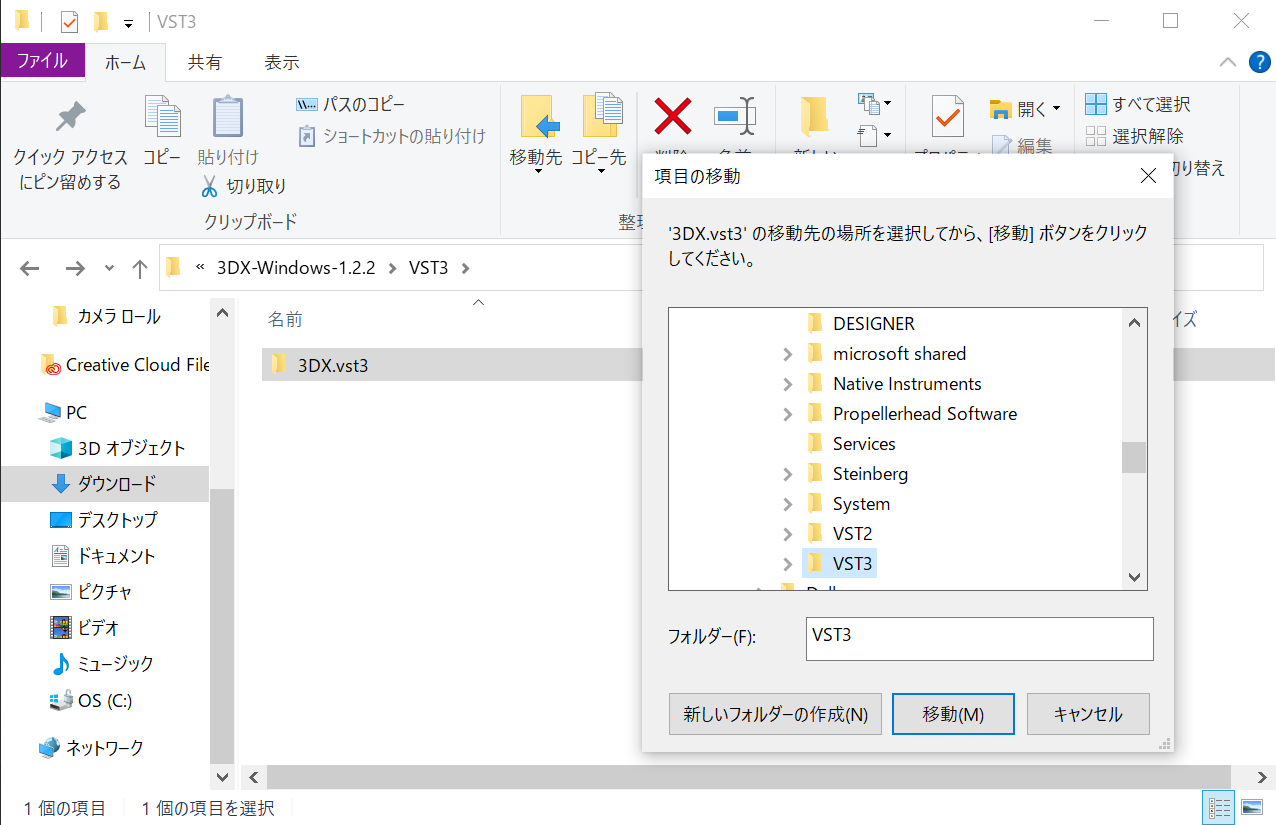1276x825 pixels.
Task: Open ドキュメント in navigation pane
Action: pos(103,556)
